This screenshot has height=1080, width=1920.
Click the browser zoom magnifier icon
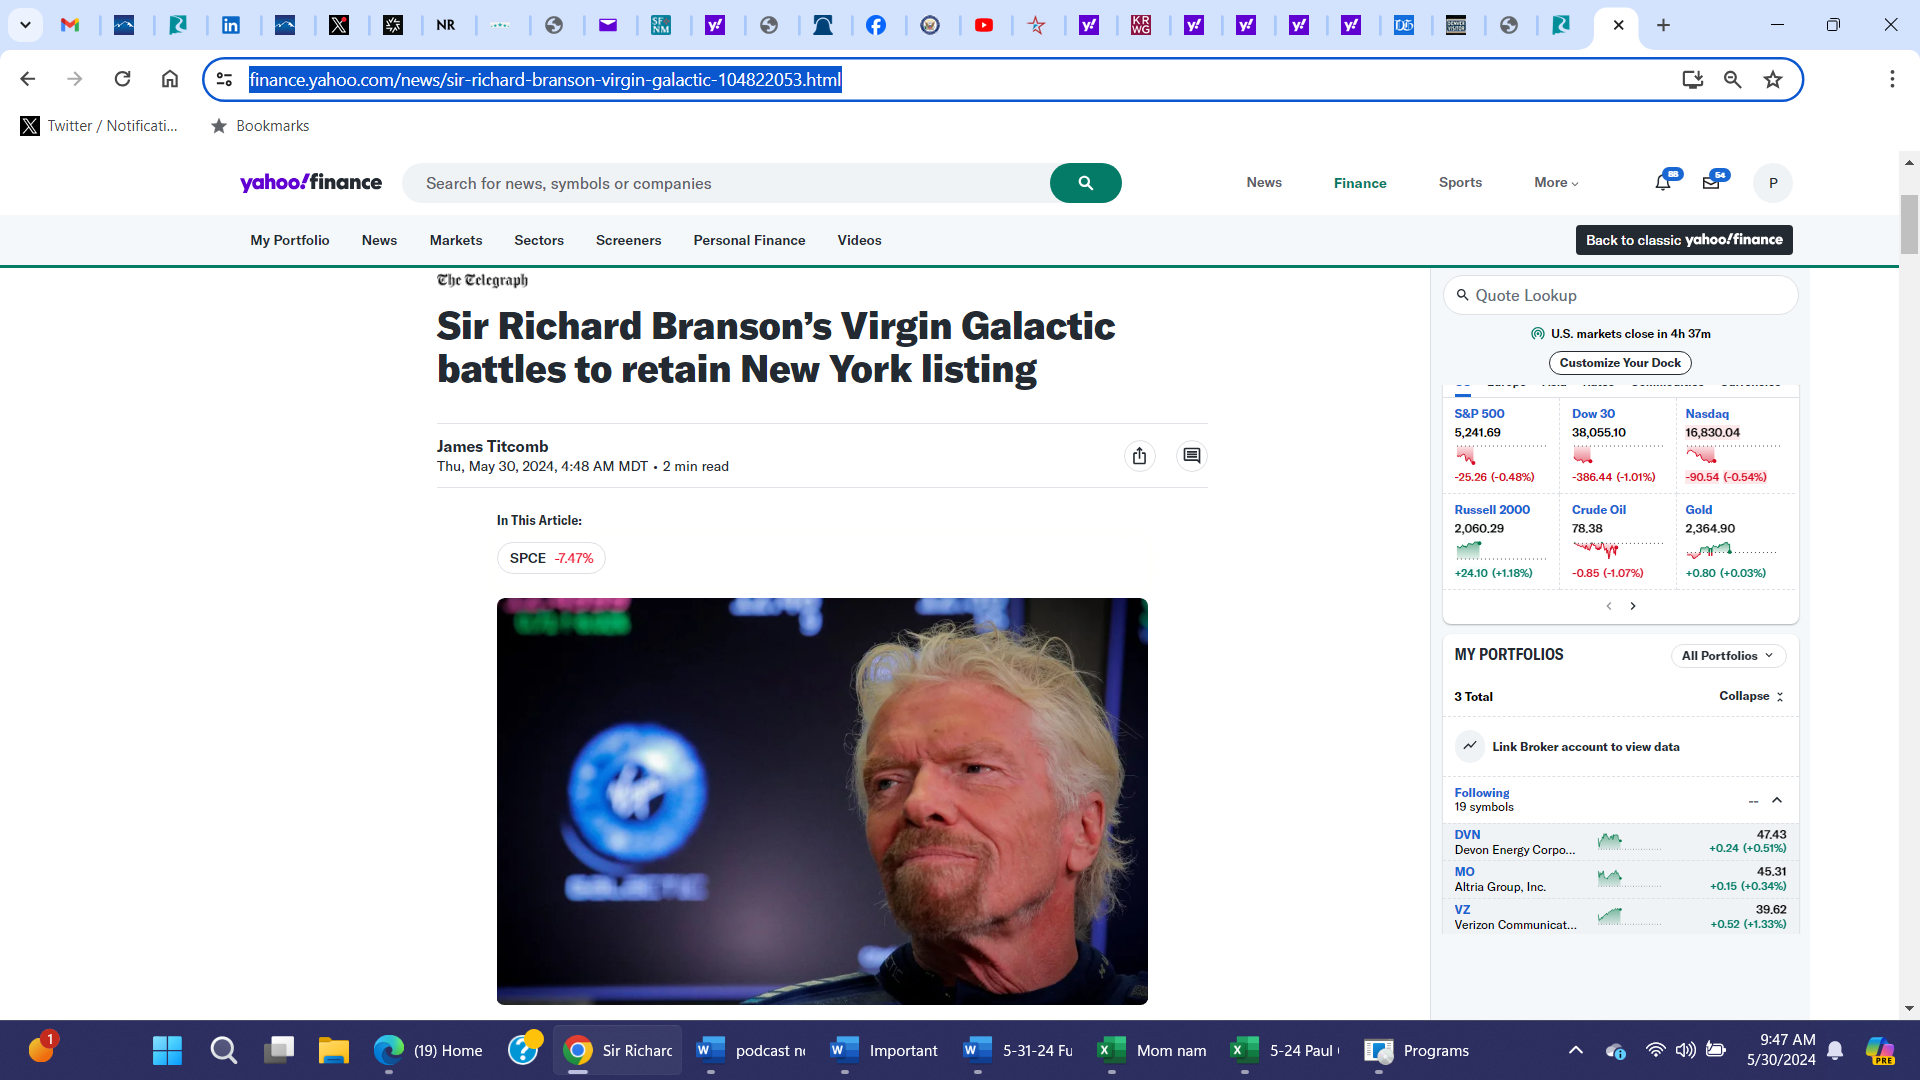tap(1733, 80)
